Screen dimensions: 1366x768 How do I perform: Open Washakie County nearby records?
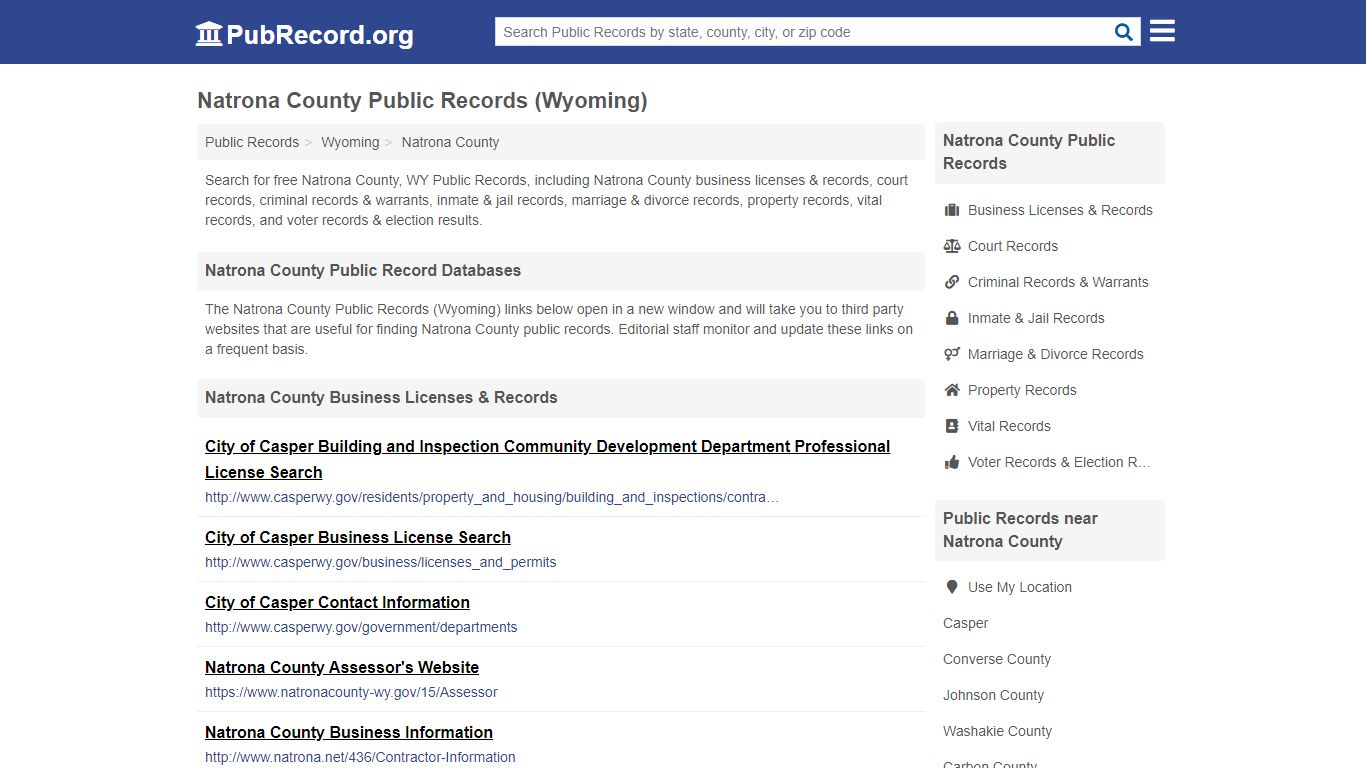(997, 731)
